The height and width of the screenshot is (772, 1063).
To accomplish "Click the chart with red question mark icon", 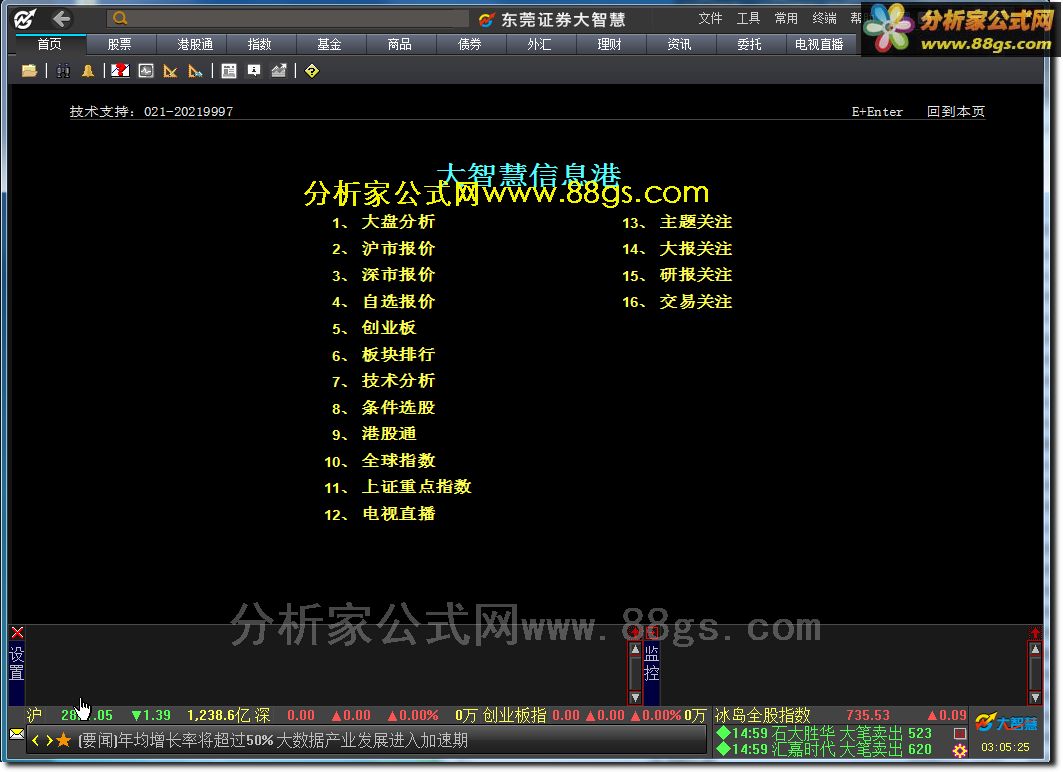I will tap(120, 70).
